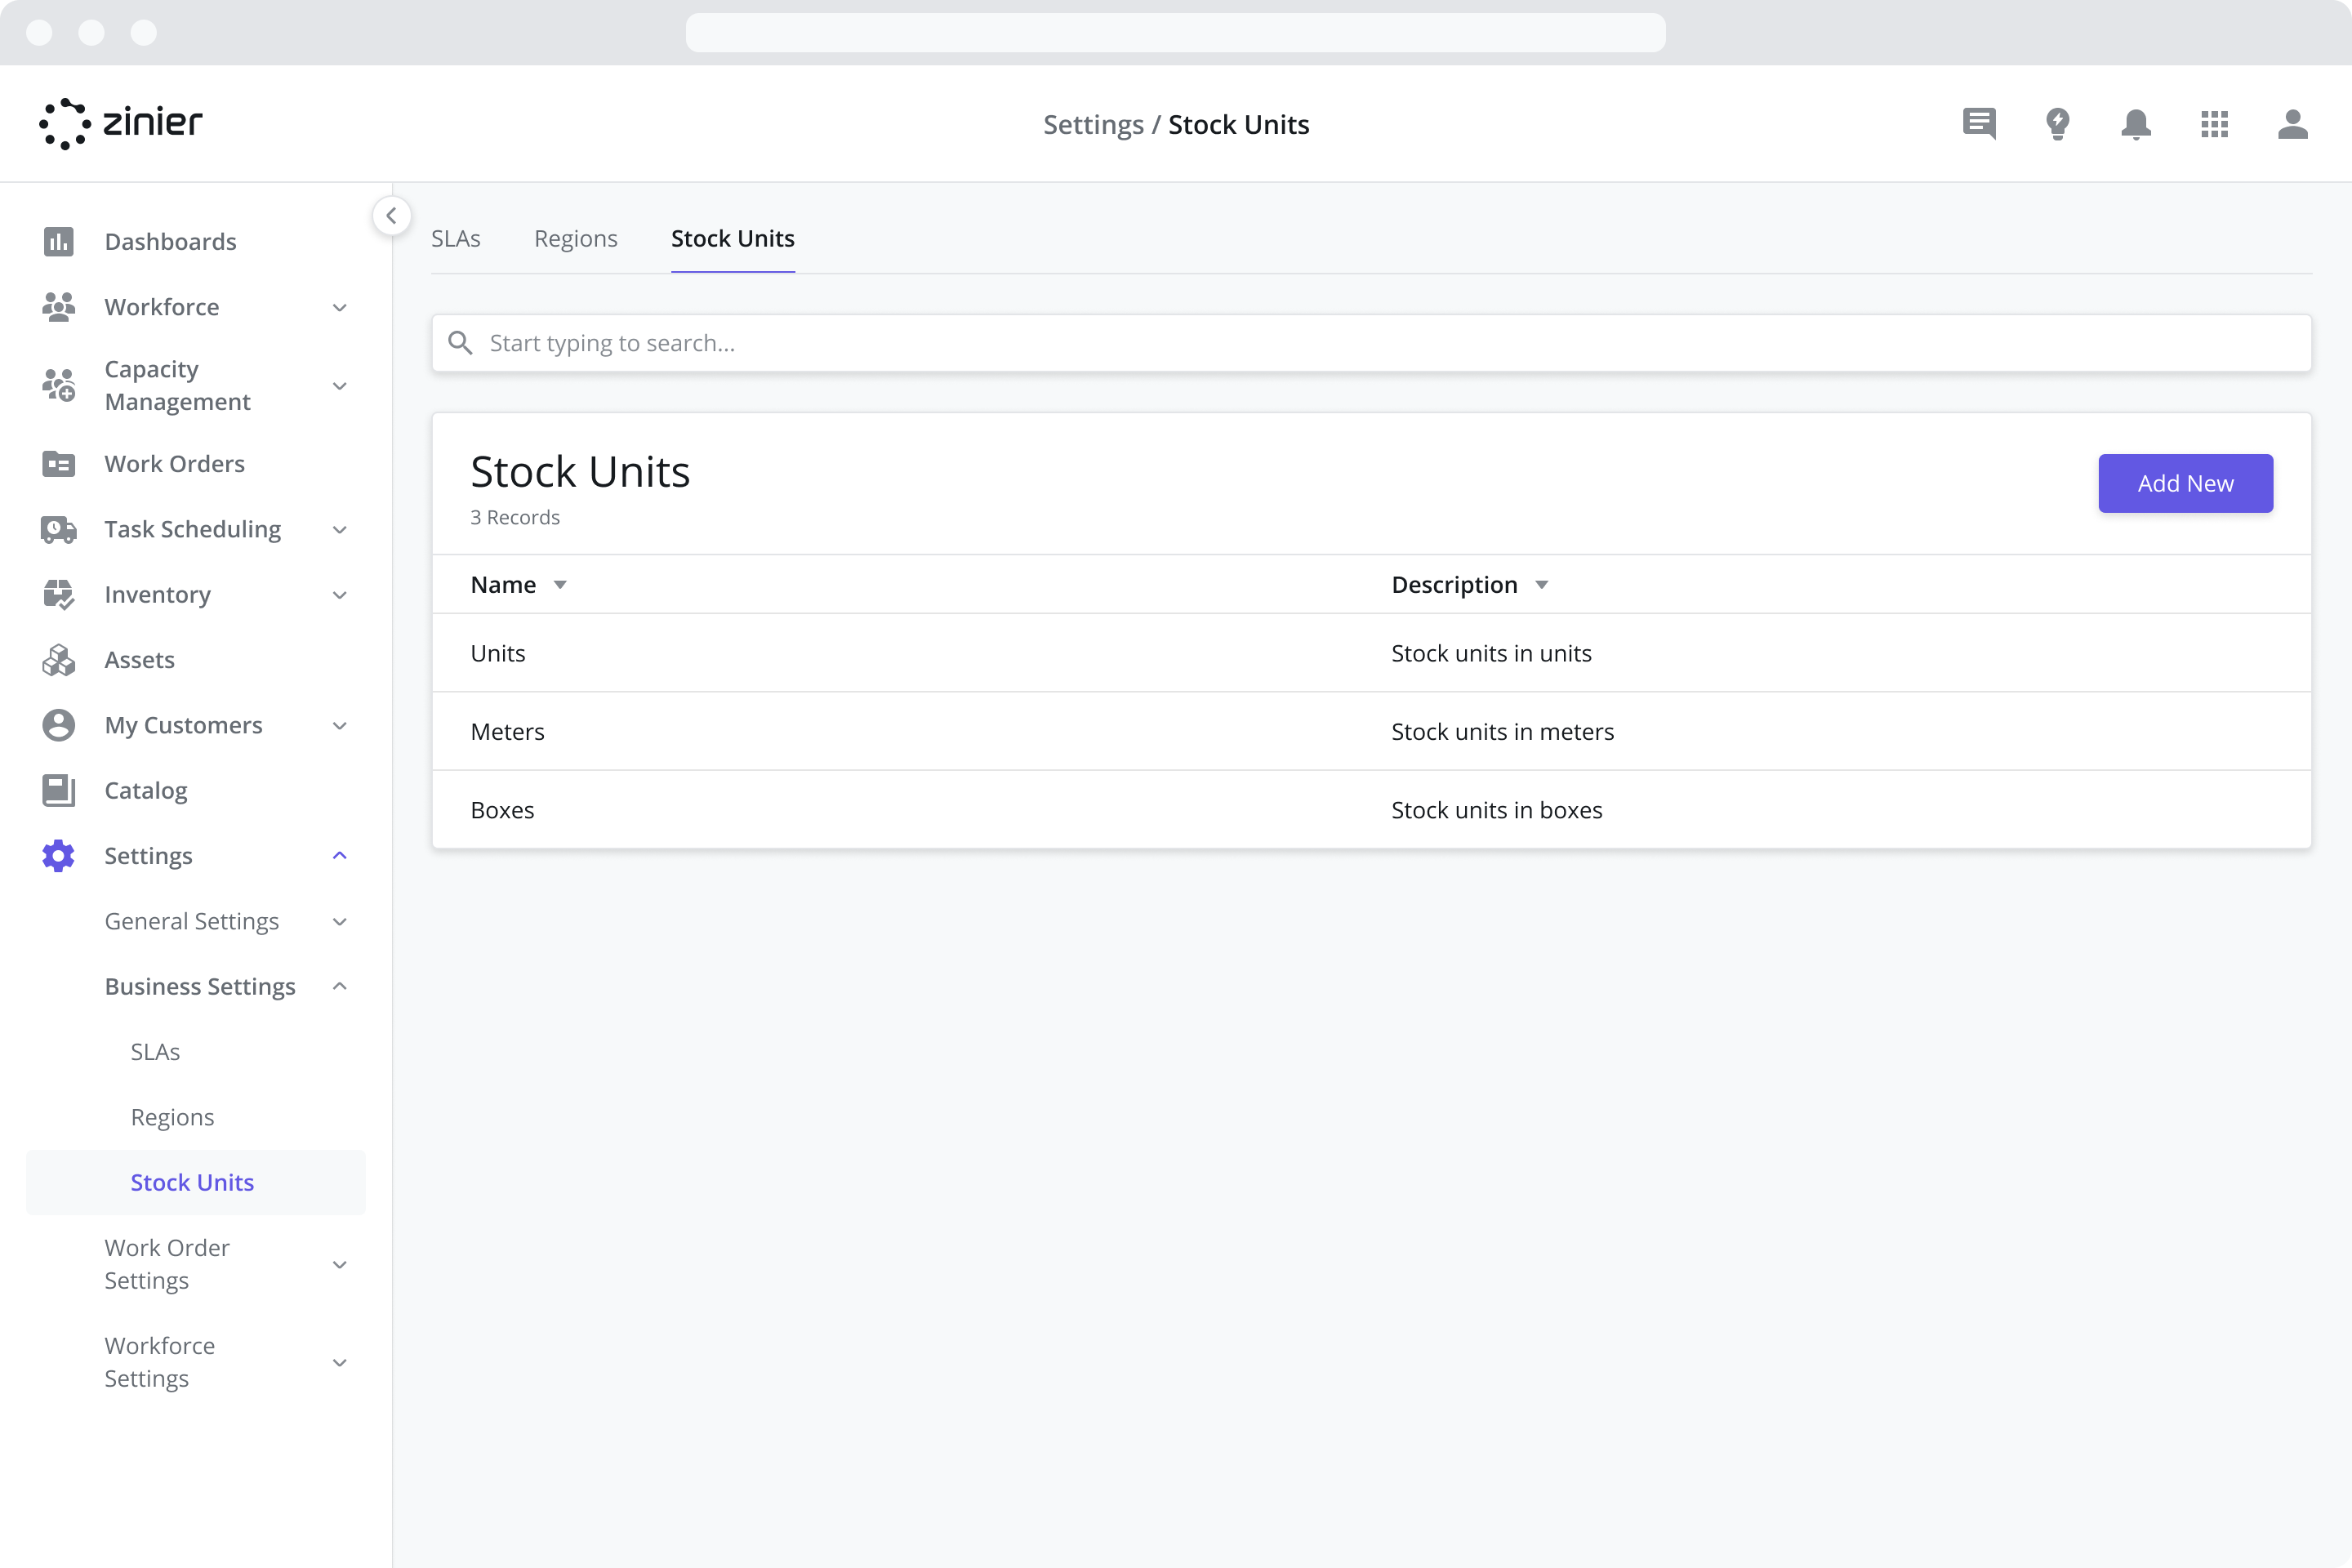Click the browser address bar
The height and width of the screenshot is (1568, 2352).
point(1175,32)
